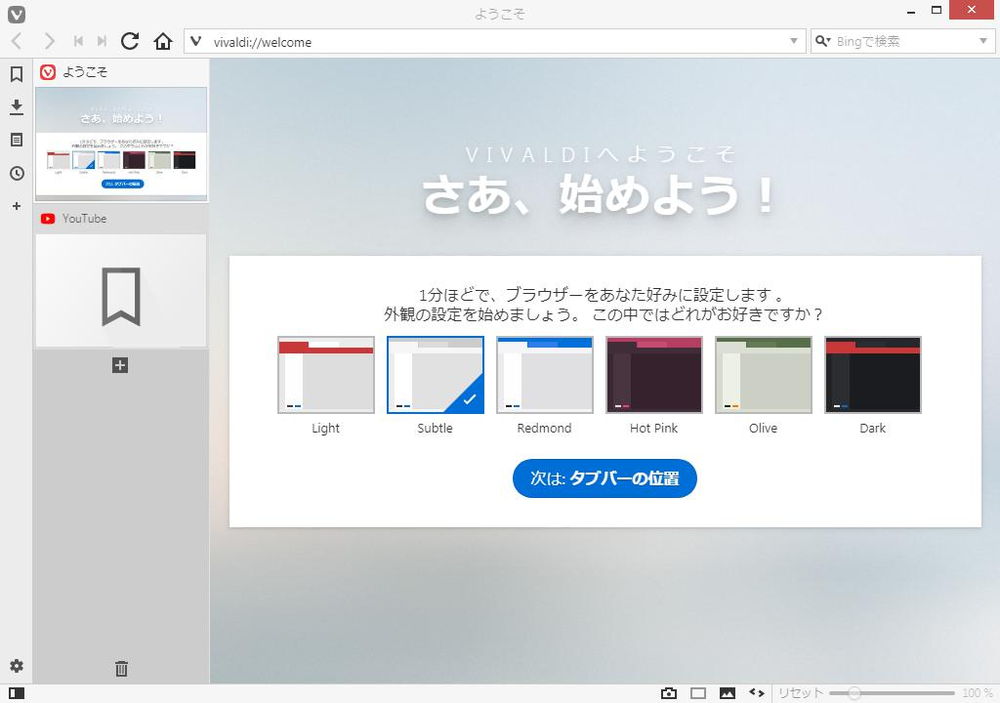Open browser settings with the gear icon

coord(16,666)
